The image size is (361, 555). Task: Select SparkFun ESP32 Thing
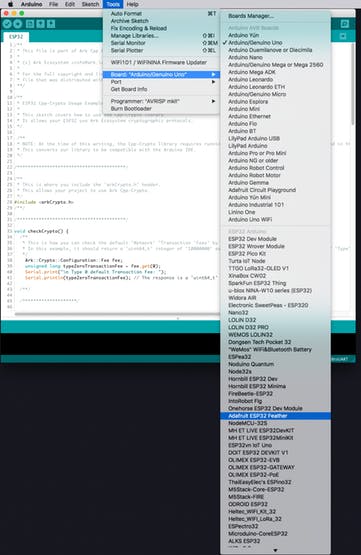[275, 283]
